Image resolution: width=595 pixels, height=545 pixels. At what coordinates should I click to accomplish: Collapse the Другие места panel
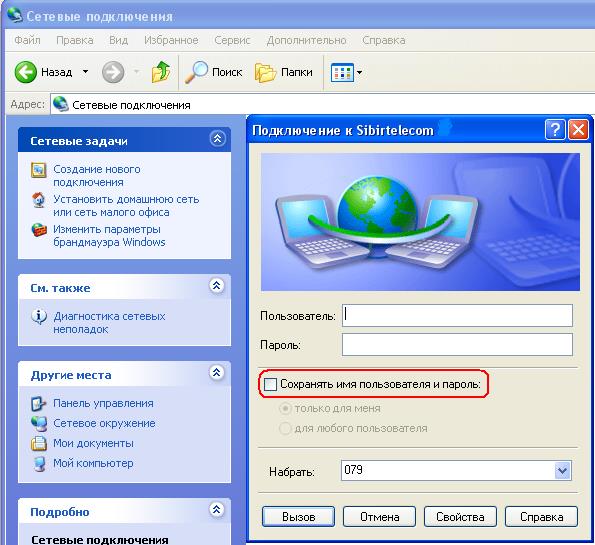[217, 372]
